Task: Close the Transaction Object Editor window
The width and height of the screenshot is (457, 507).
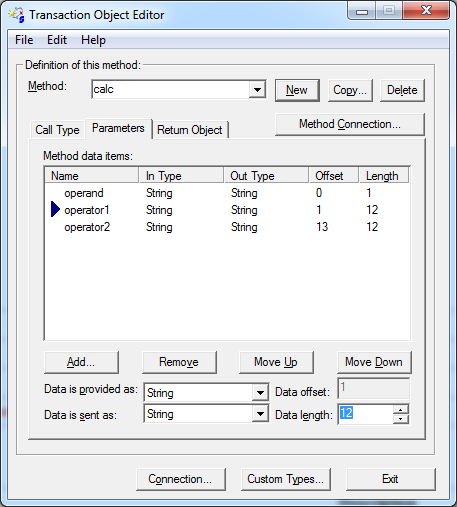Action: click(426, 11)
